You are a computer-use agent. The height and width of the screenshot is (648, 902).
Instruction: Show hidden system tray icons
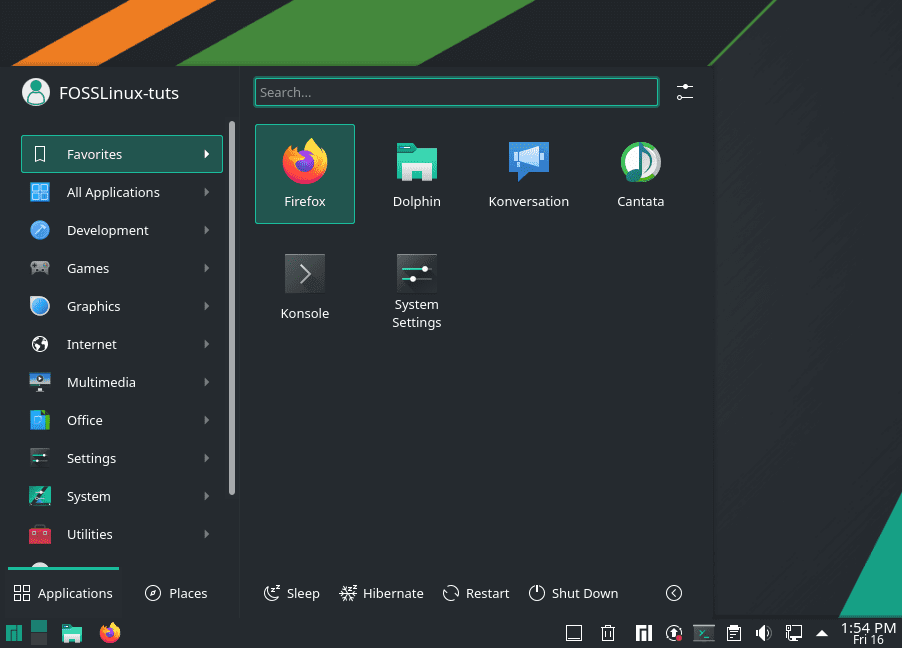pyautogui.click(x=822, y=633)
